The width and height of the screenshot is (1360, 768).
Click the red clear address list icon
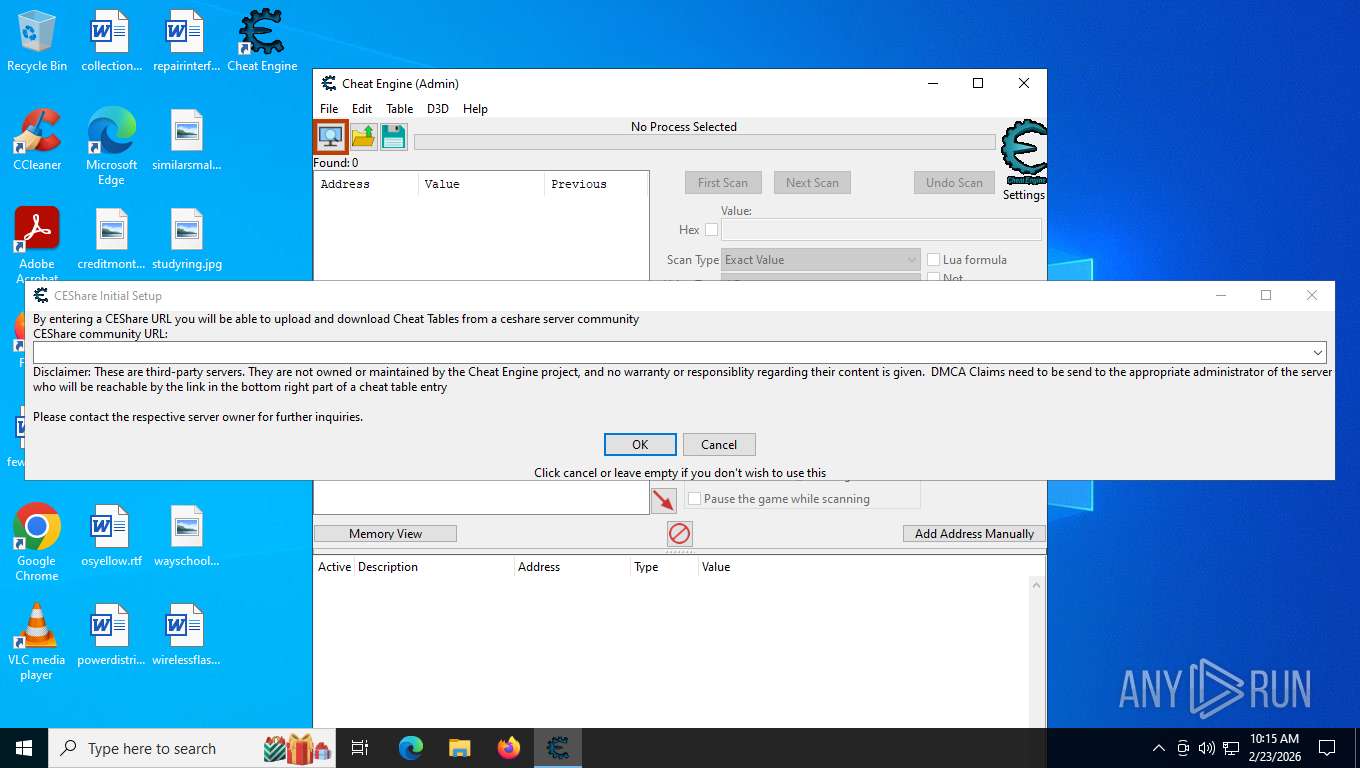click(680, 534)
